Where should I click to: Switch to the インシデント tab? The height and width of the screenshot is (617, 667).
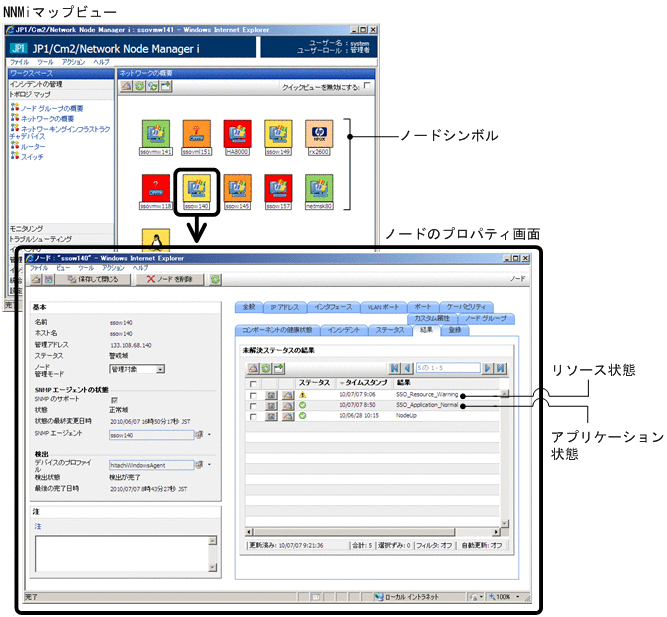click(344, 330)
